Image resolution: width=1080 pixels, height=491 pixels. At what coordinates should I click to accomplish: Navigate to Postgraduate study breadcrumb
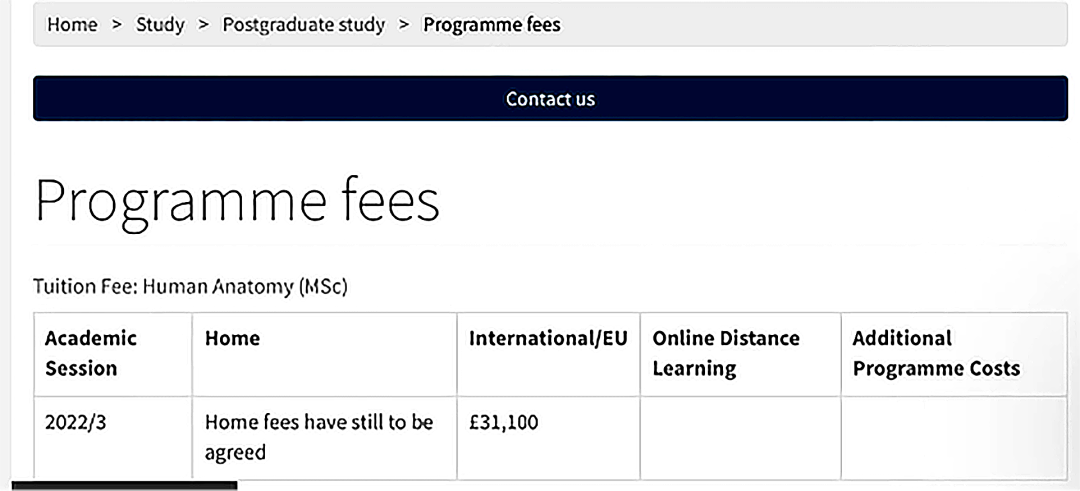[303, 25]
